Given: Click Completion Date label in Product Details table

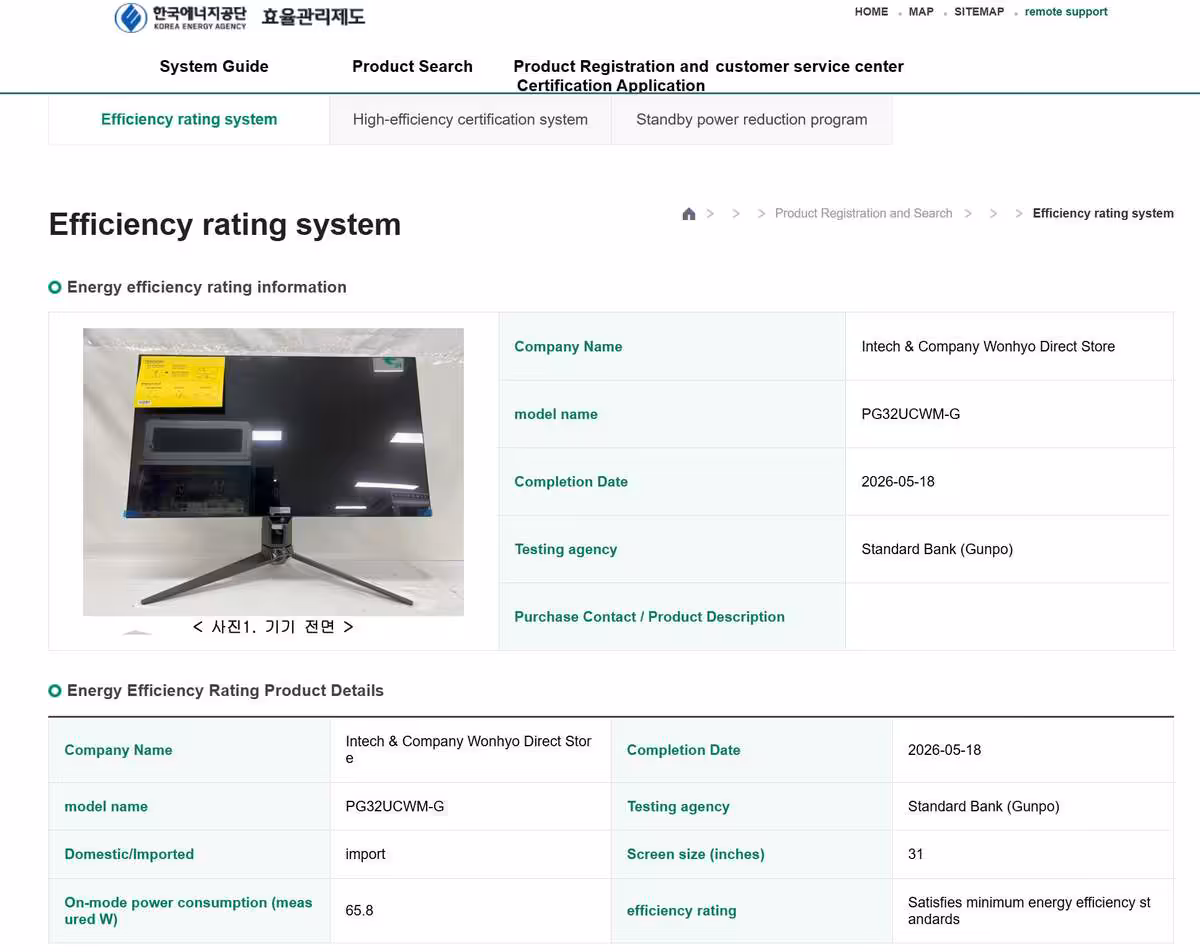Looking at the screenshot, I should point(683,750).
